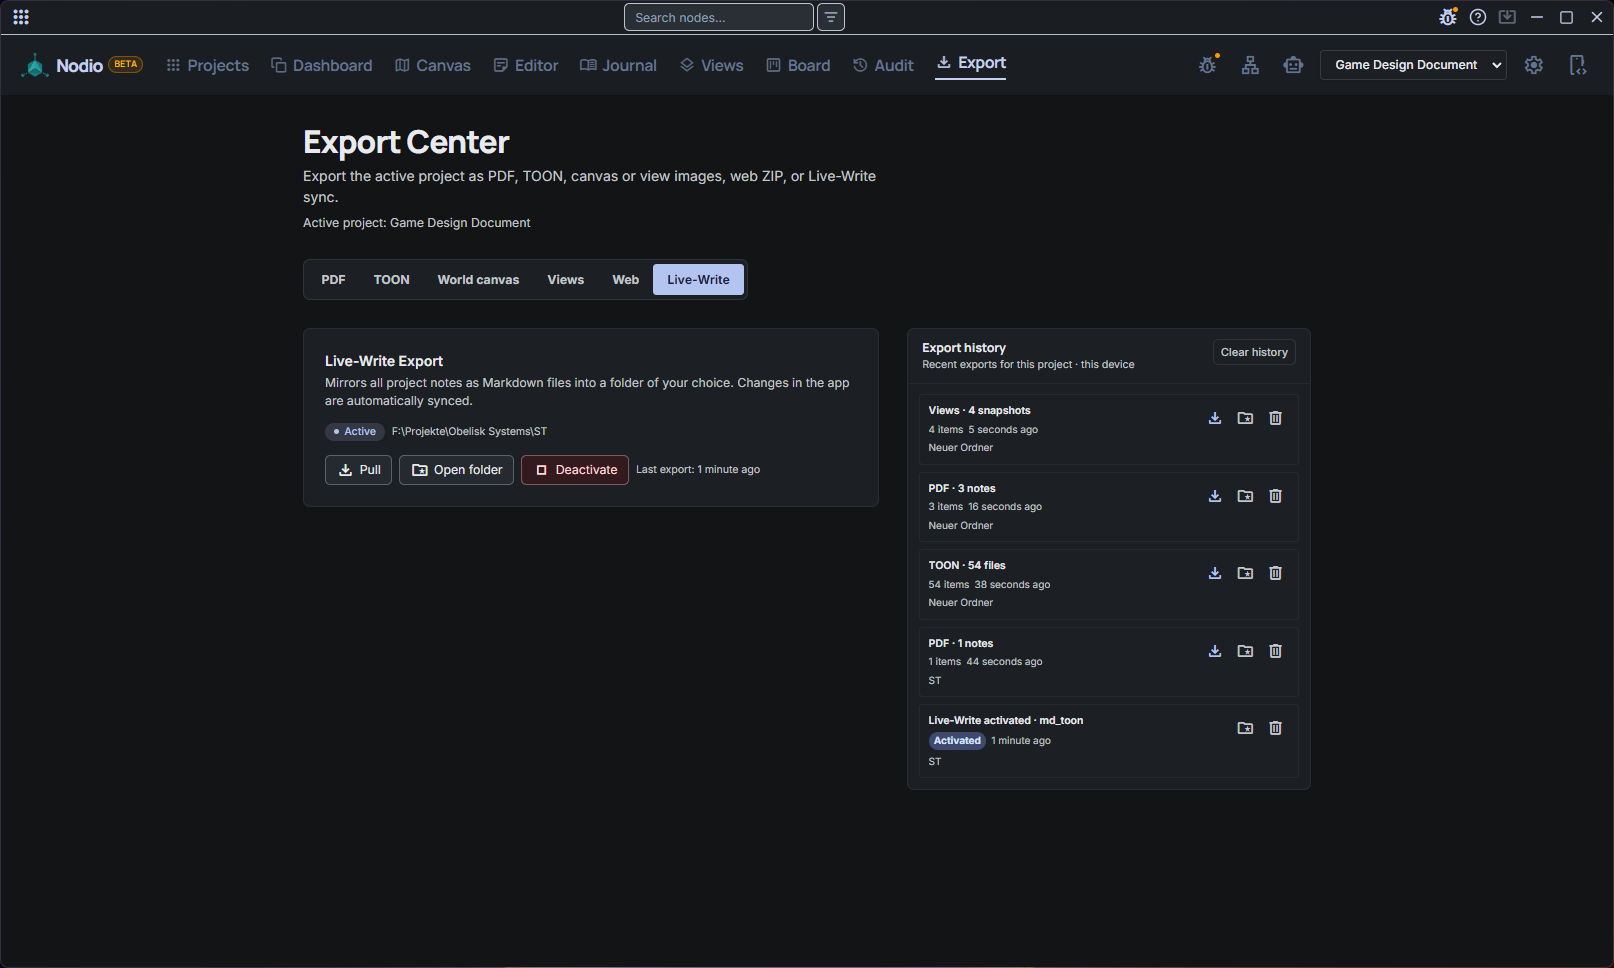The height and width of the screenshot is (968, 1614).
Task: Click the Active status badge
Action: 355,432
